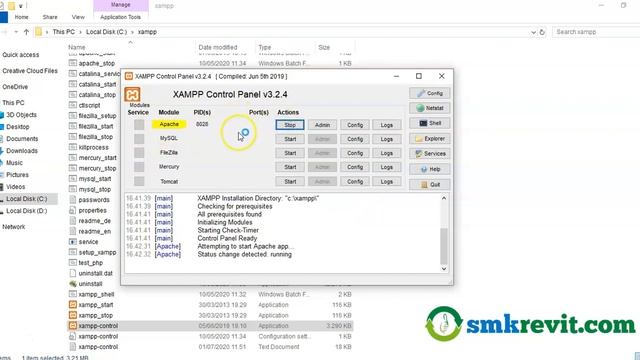Toggle Tomcat service checkbox

(139, 181)
